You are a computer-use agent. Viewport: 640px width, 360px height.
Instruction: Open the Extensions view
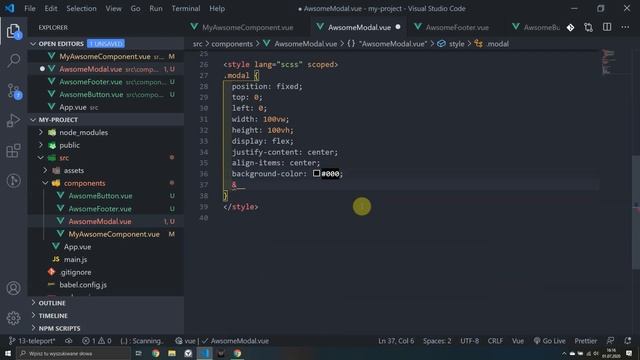tap(13, 151)
